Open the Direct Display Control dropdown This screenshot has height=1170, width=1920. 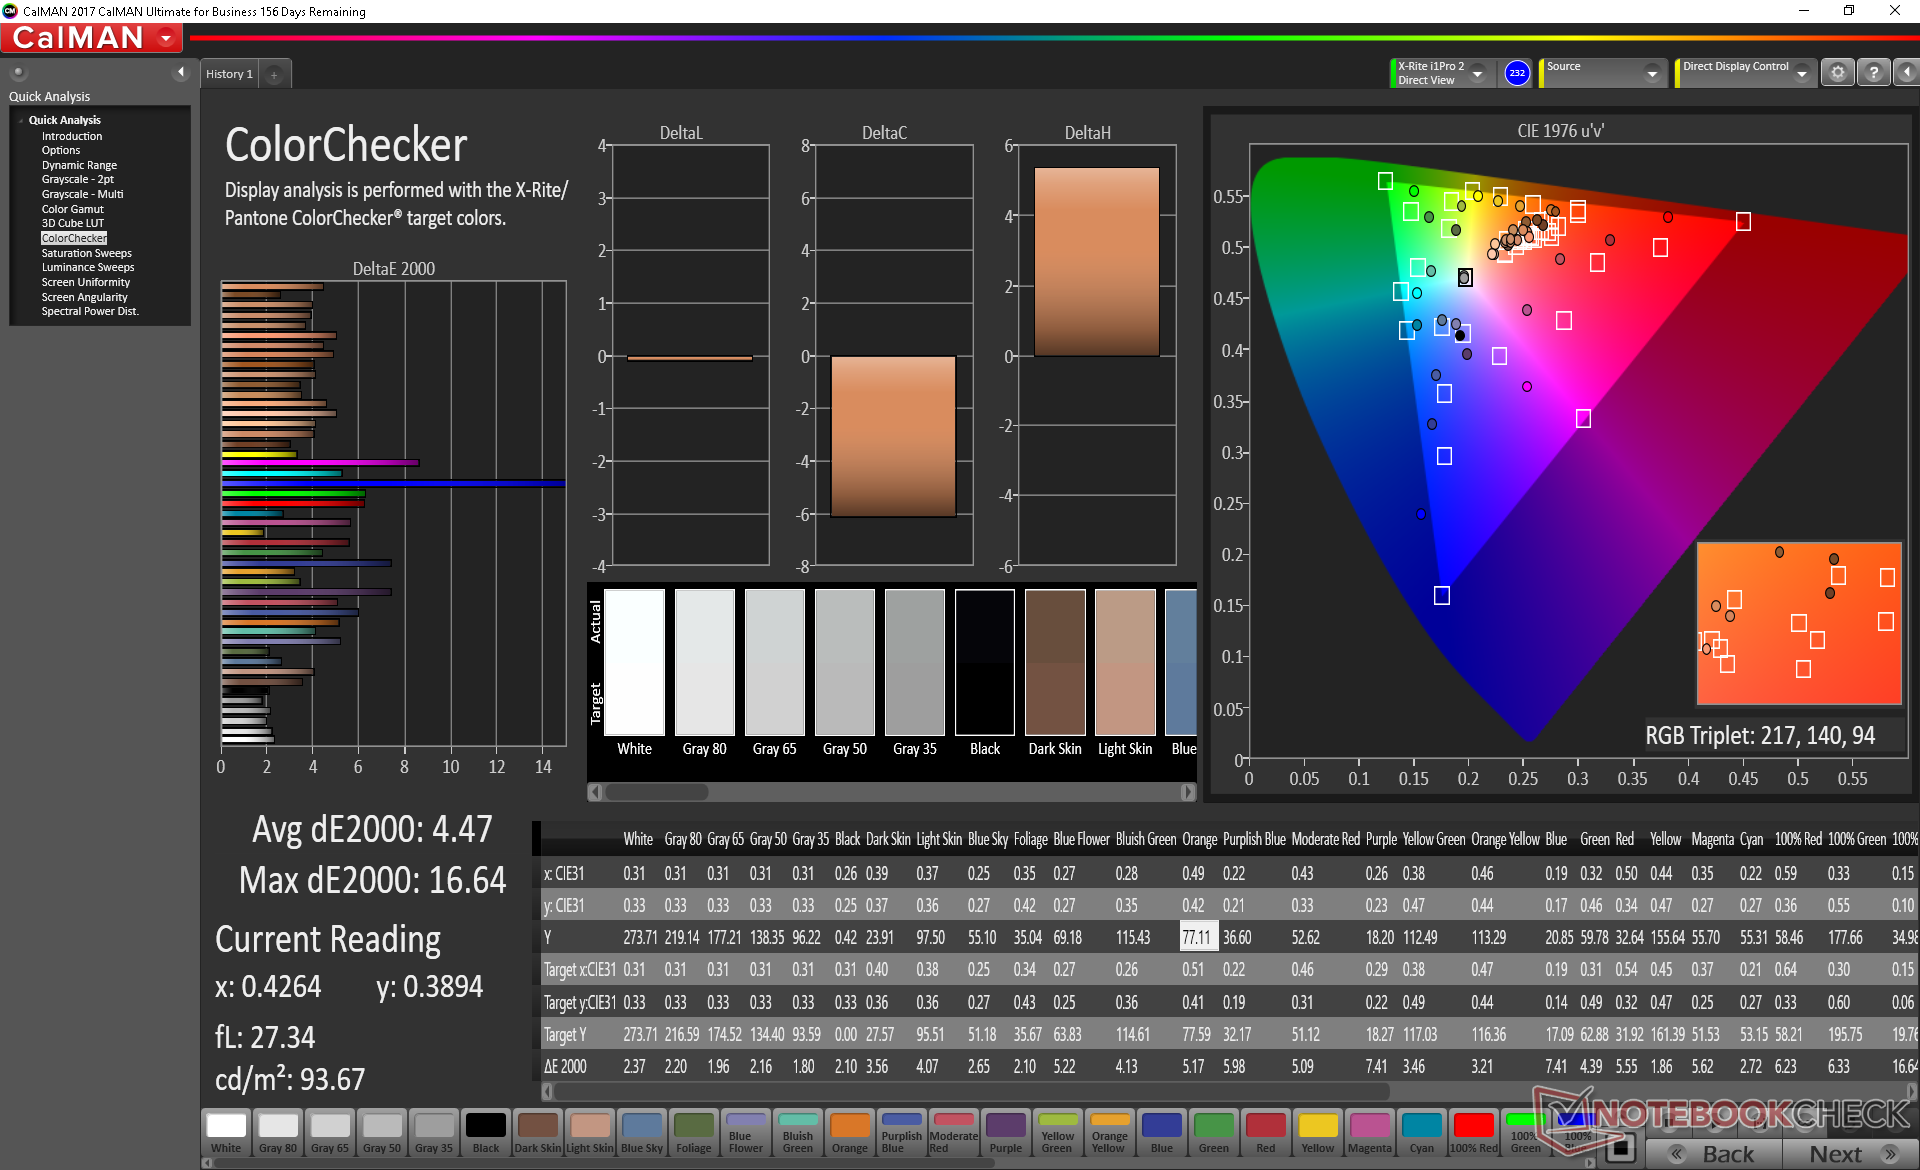[x=1801, y=73]
